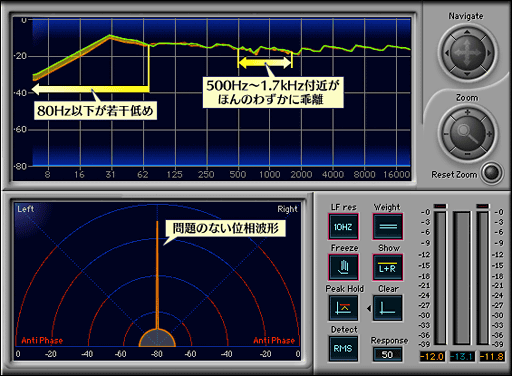Viewport: 512px width, 376px height.
Task: Change the Detect RMS mode
Action: [343, 349]
